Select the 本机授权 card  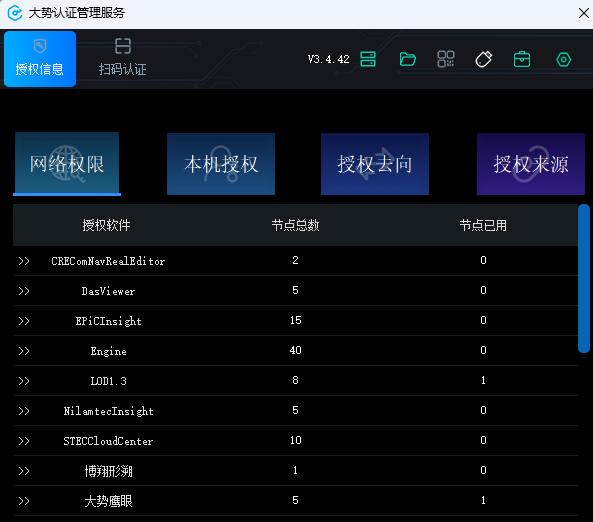coord(221,164)
